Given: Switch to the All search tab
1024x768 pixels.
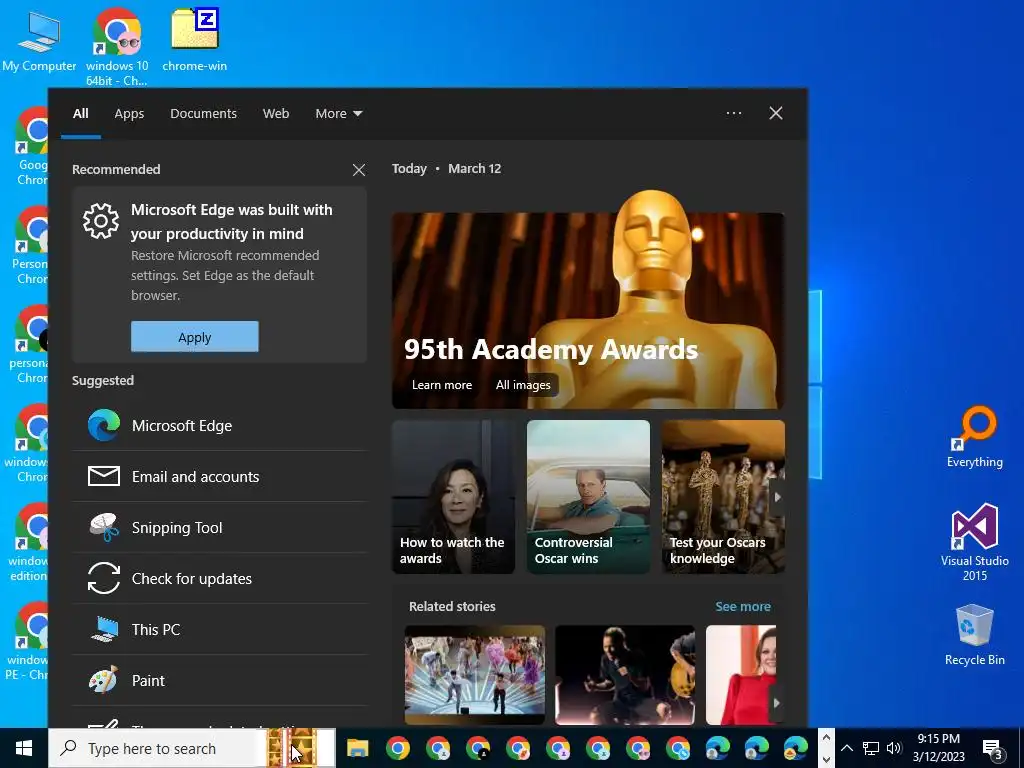Looking at the screenshot, I should click(x=81, y=114).
